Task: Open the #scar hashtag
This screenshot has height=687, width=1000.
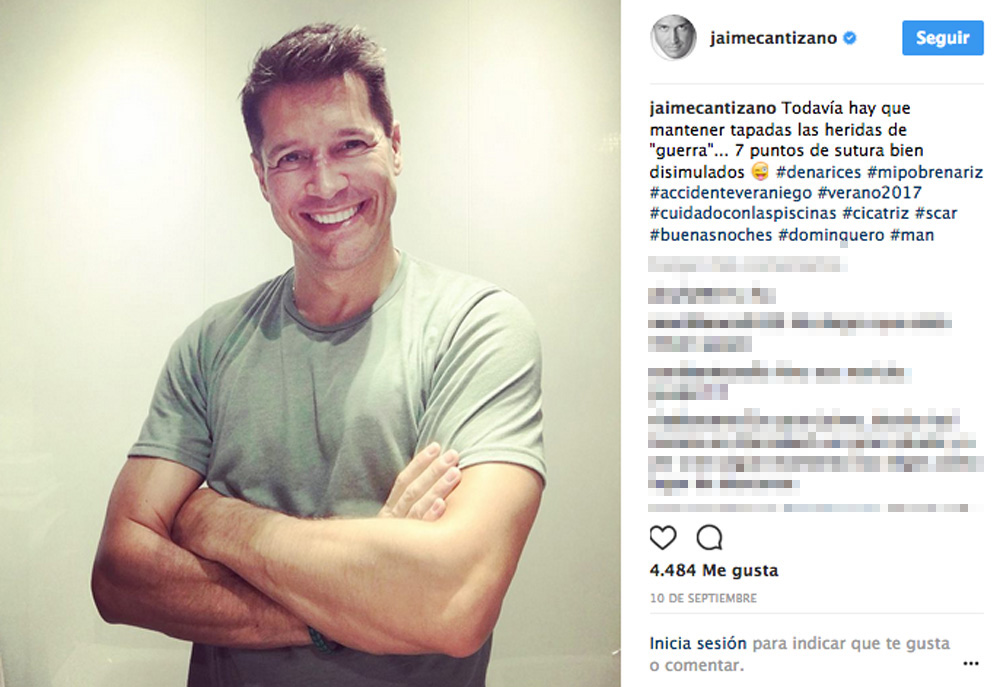Action: [x=936, y=213]
